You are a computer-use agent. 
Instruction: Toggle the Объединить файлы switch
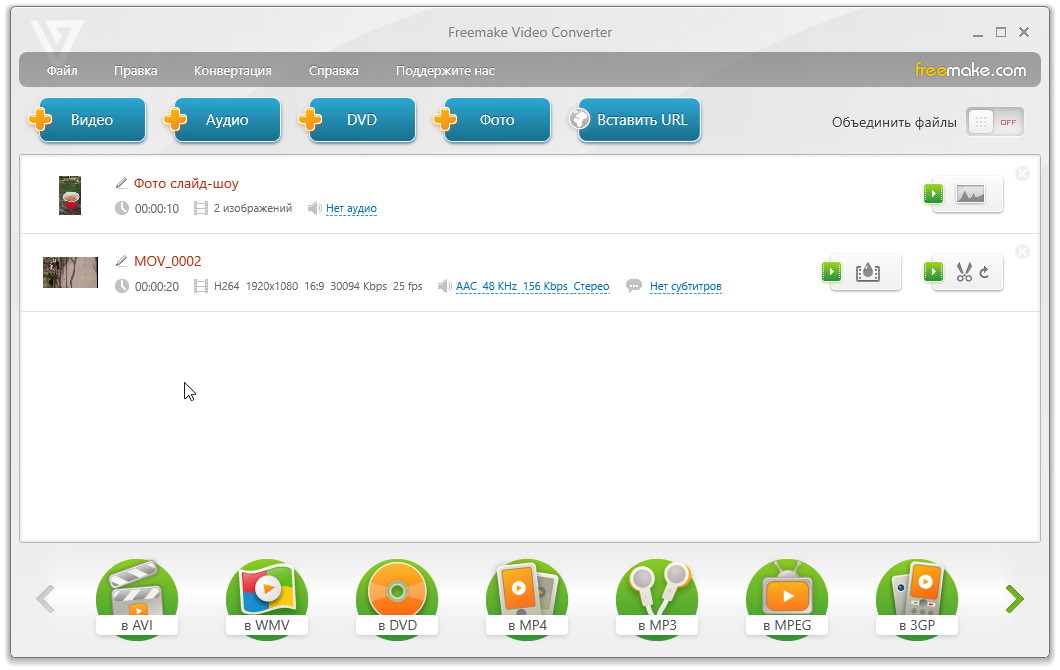point(994,122)
